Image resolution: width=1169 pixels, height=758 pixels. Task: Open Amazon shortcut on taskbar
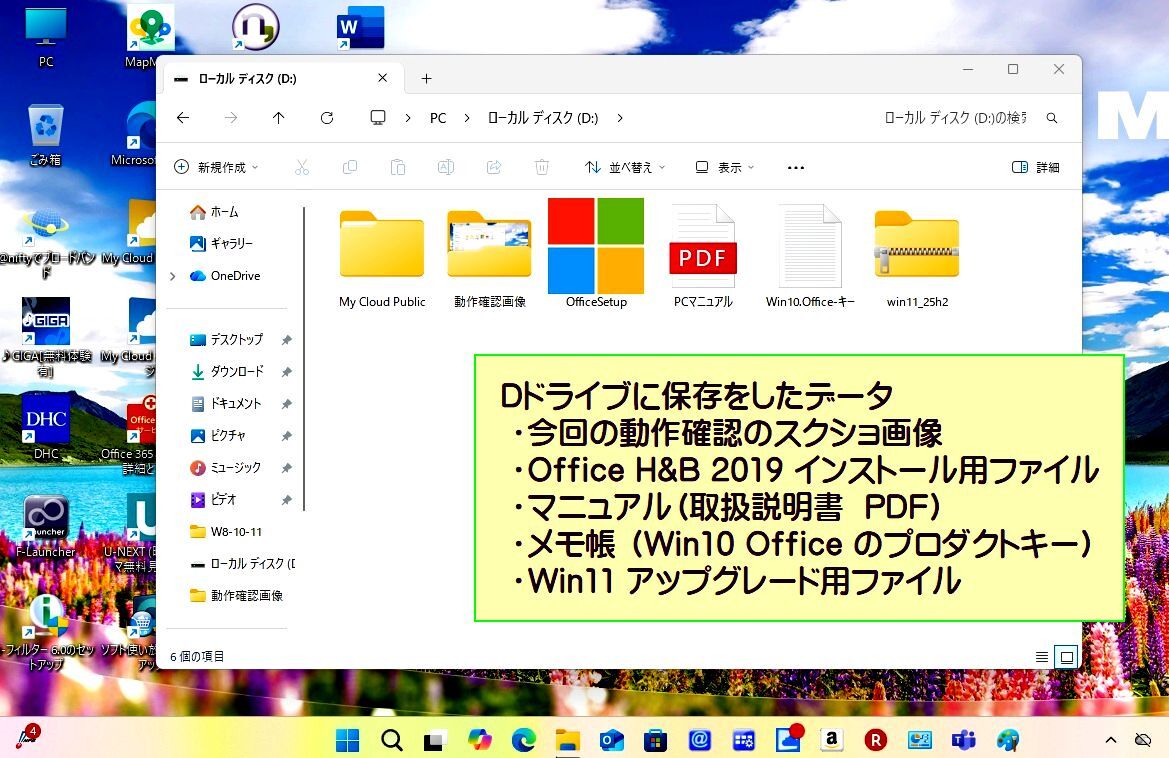pyautogui.click(x=831, y=740)
